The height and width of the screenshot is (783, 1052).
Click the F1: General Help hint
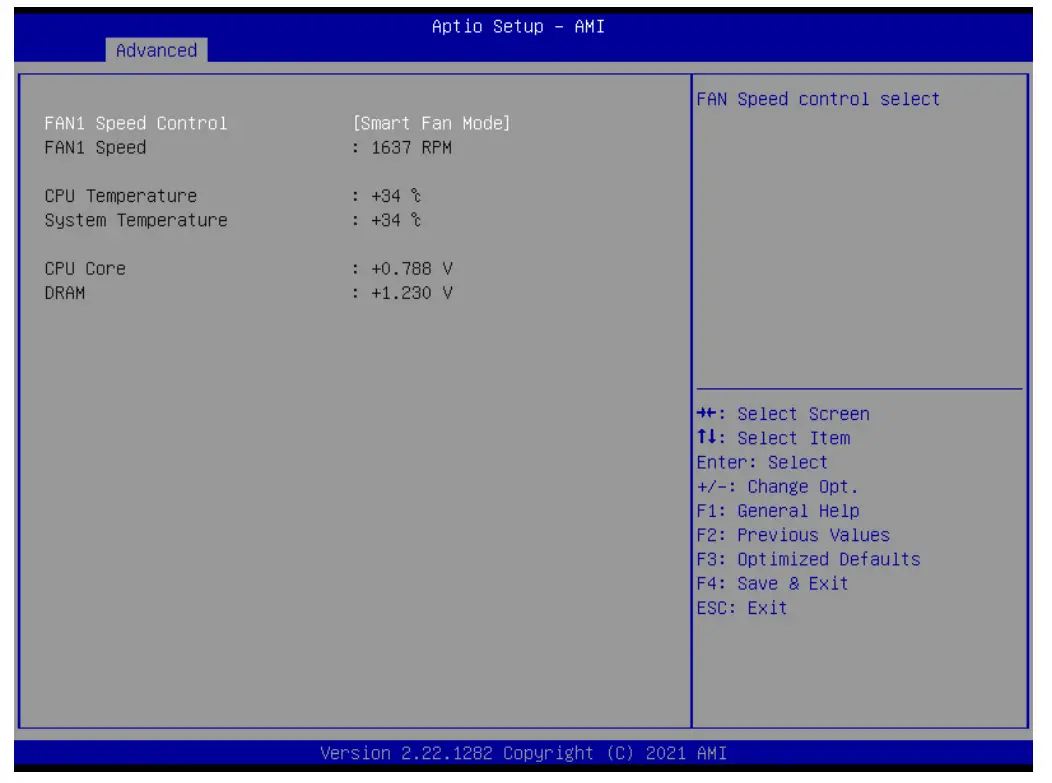pyautogui.click(x=778, y=511)
